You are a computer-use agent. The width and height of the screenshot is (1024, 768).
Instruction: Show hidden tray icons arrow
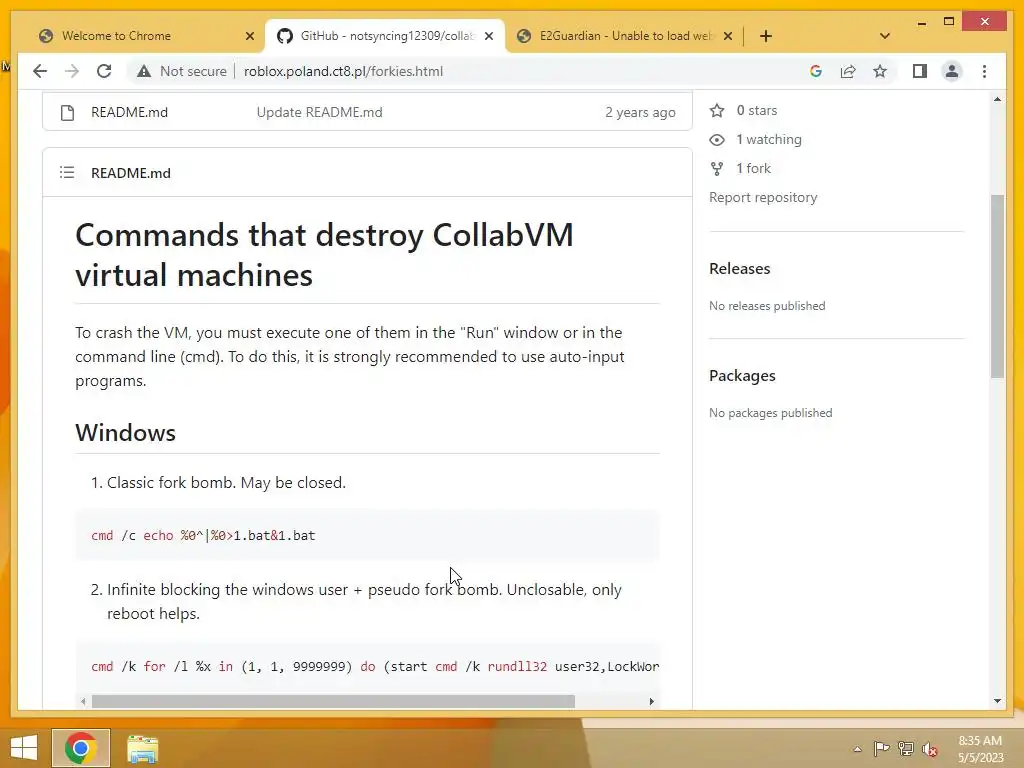point(857,749)
